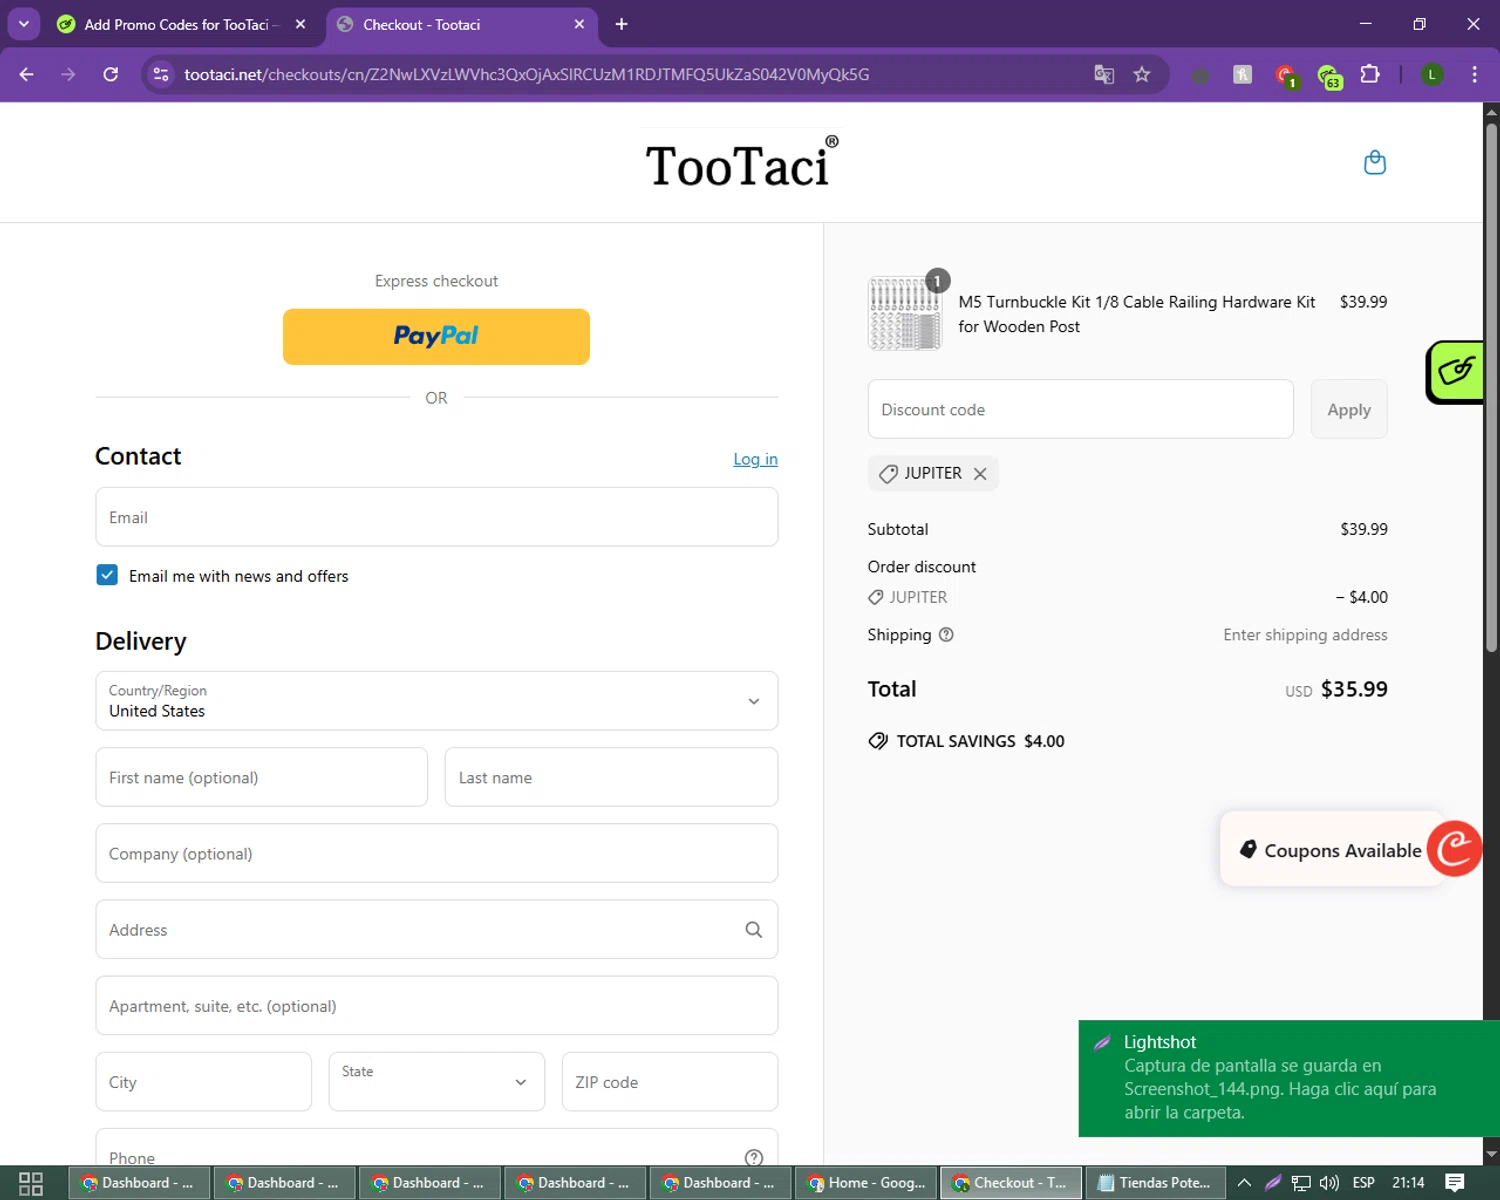Click the City input field
Viewport: 1500px width, 1200px height.
pyautogui.click(x=204, y=1081)
